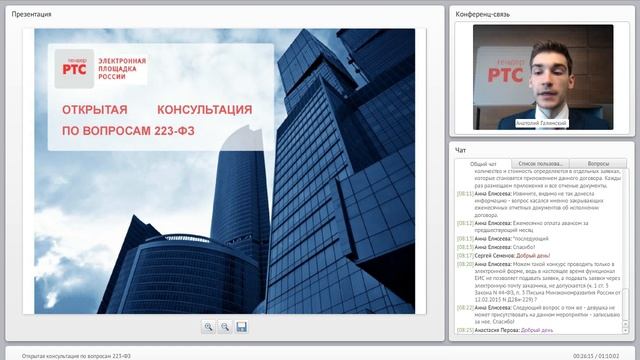Viewport: 640px width, 360px height.
Task: Switch to the Общий чат tab
Action: pos(483,164)
